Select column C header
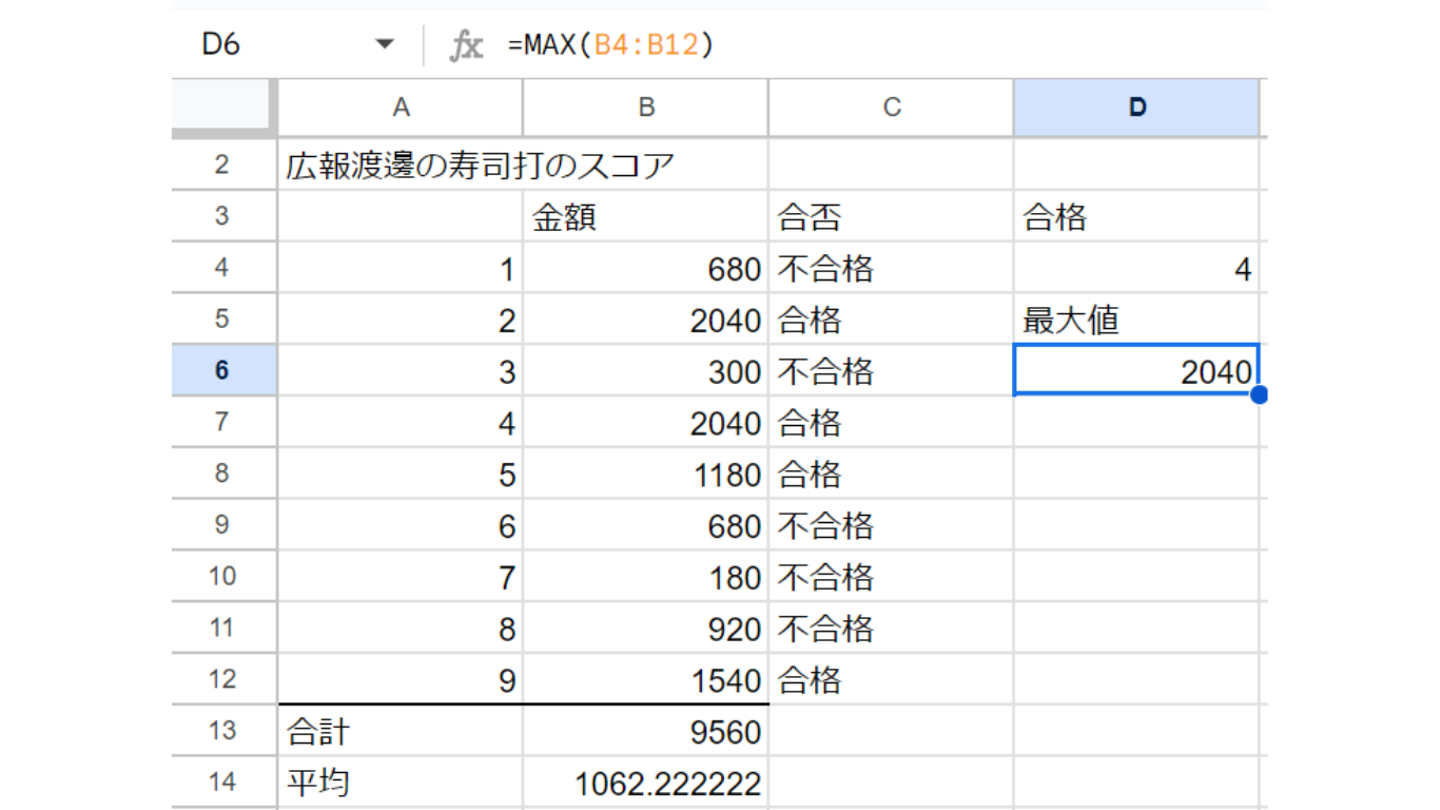The width and height of the screenshot is (1440, 810). click(x=891, y=108)
